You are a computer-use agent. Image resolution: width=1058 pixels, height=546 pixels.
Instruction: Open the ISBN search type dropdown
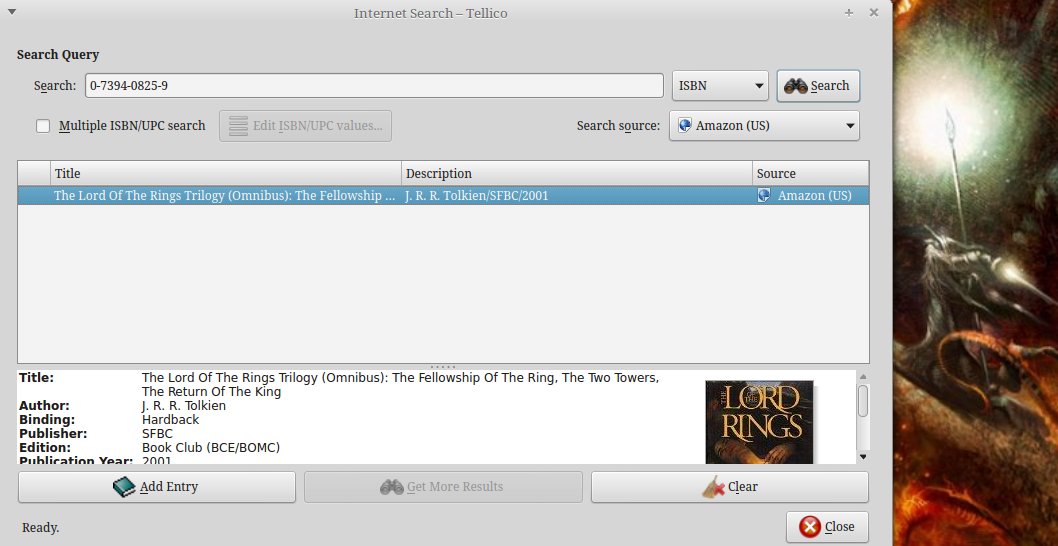pos(720,86)
